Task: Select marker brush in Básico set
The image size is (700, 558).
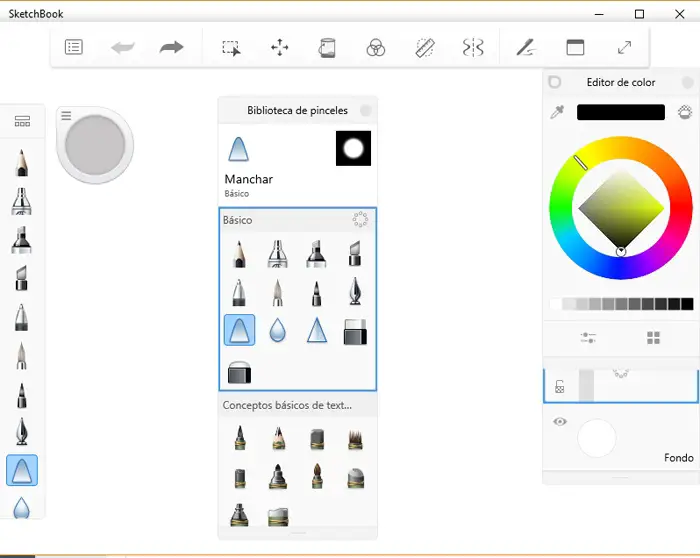Action: pyautogui.click(x=316, y=254)
